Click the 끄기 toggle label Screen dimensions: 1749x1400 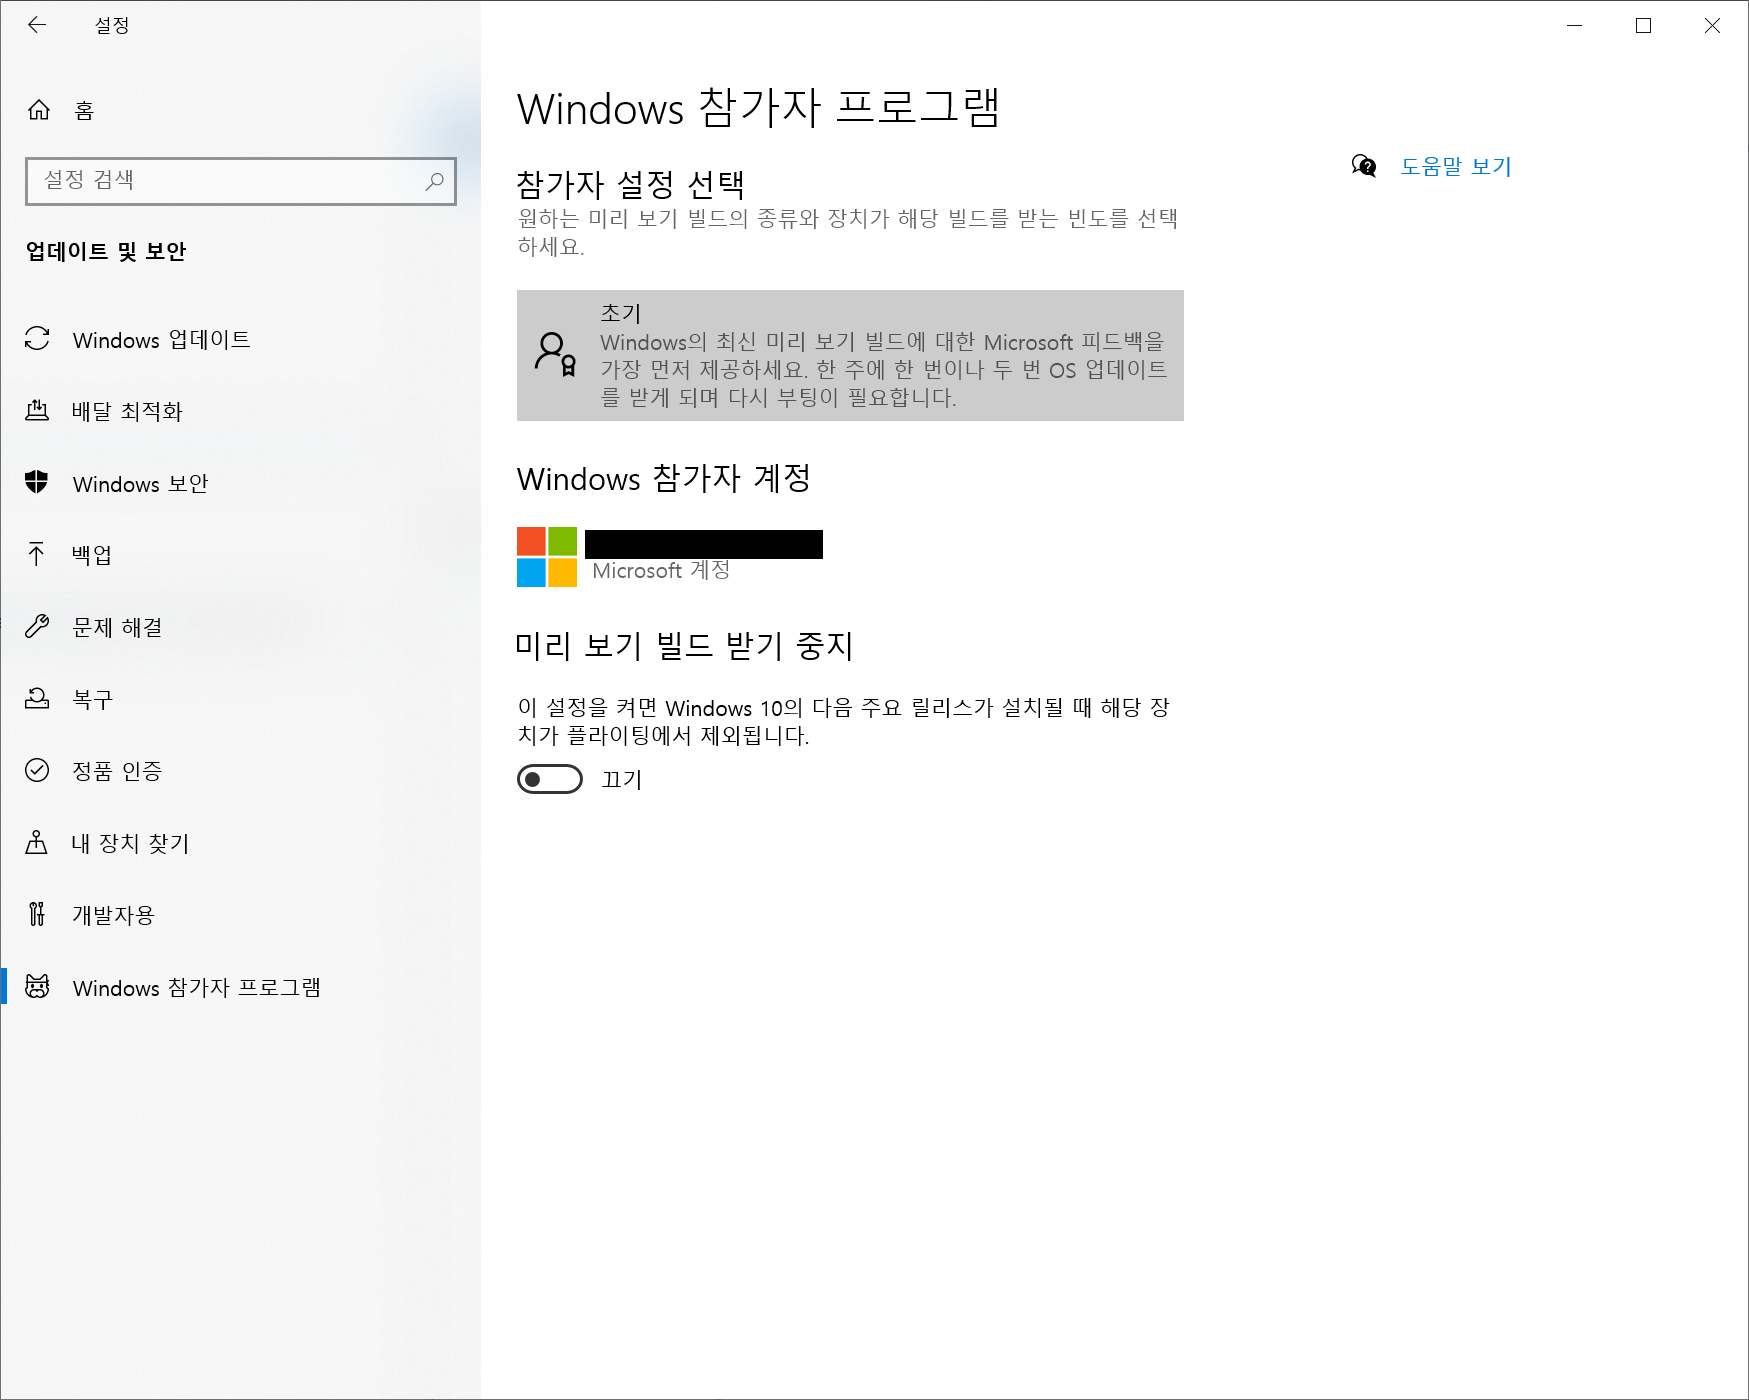click(622, 779)
